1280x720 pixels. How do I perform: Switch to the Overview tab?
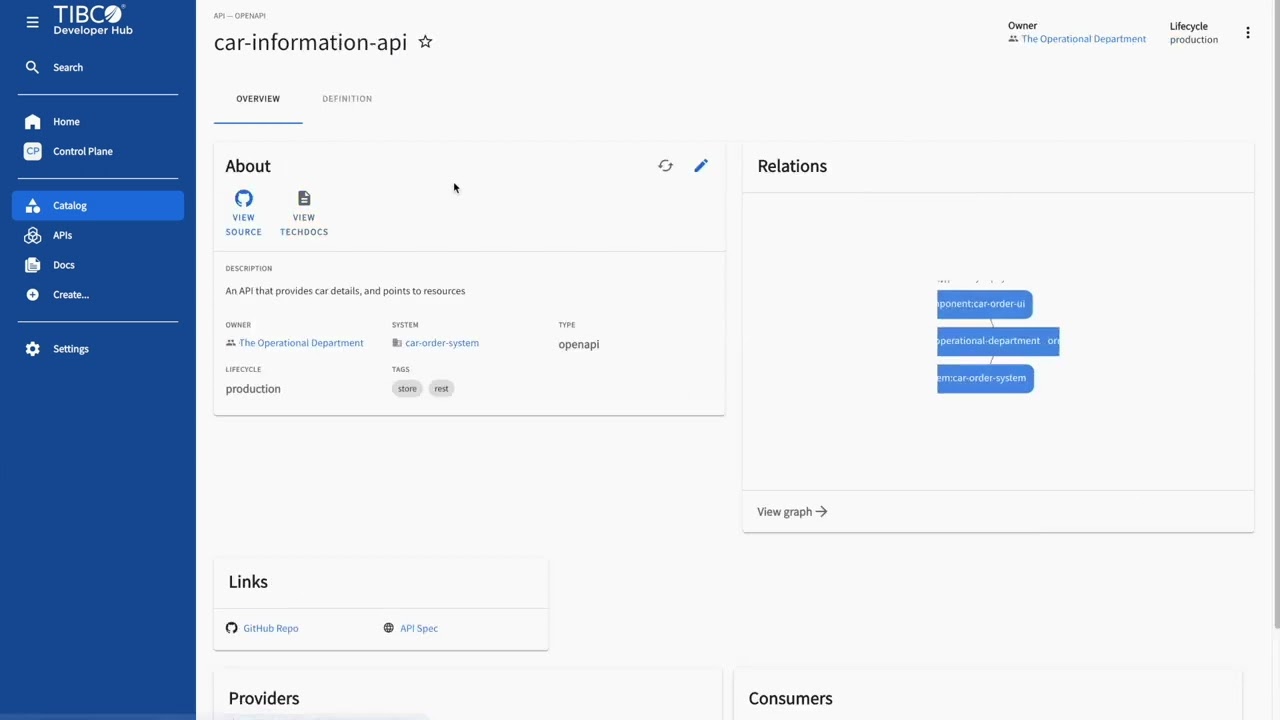[x=258, y=99]
